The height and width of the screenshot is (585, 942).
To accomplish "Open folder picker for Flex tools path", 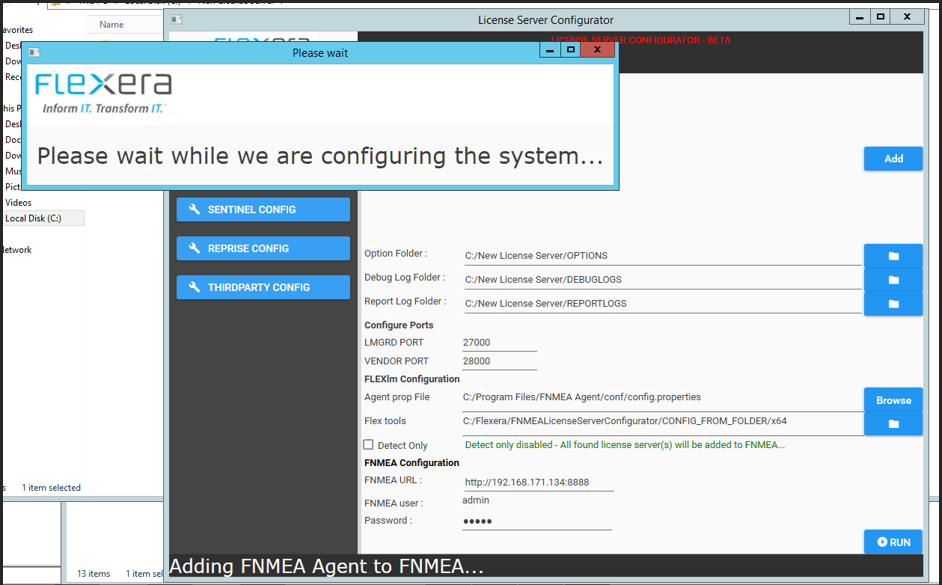I will pos(893,424).
